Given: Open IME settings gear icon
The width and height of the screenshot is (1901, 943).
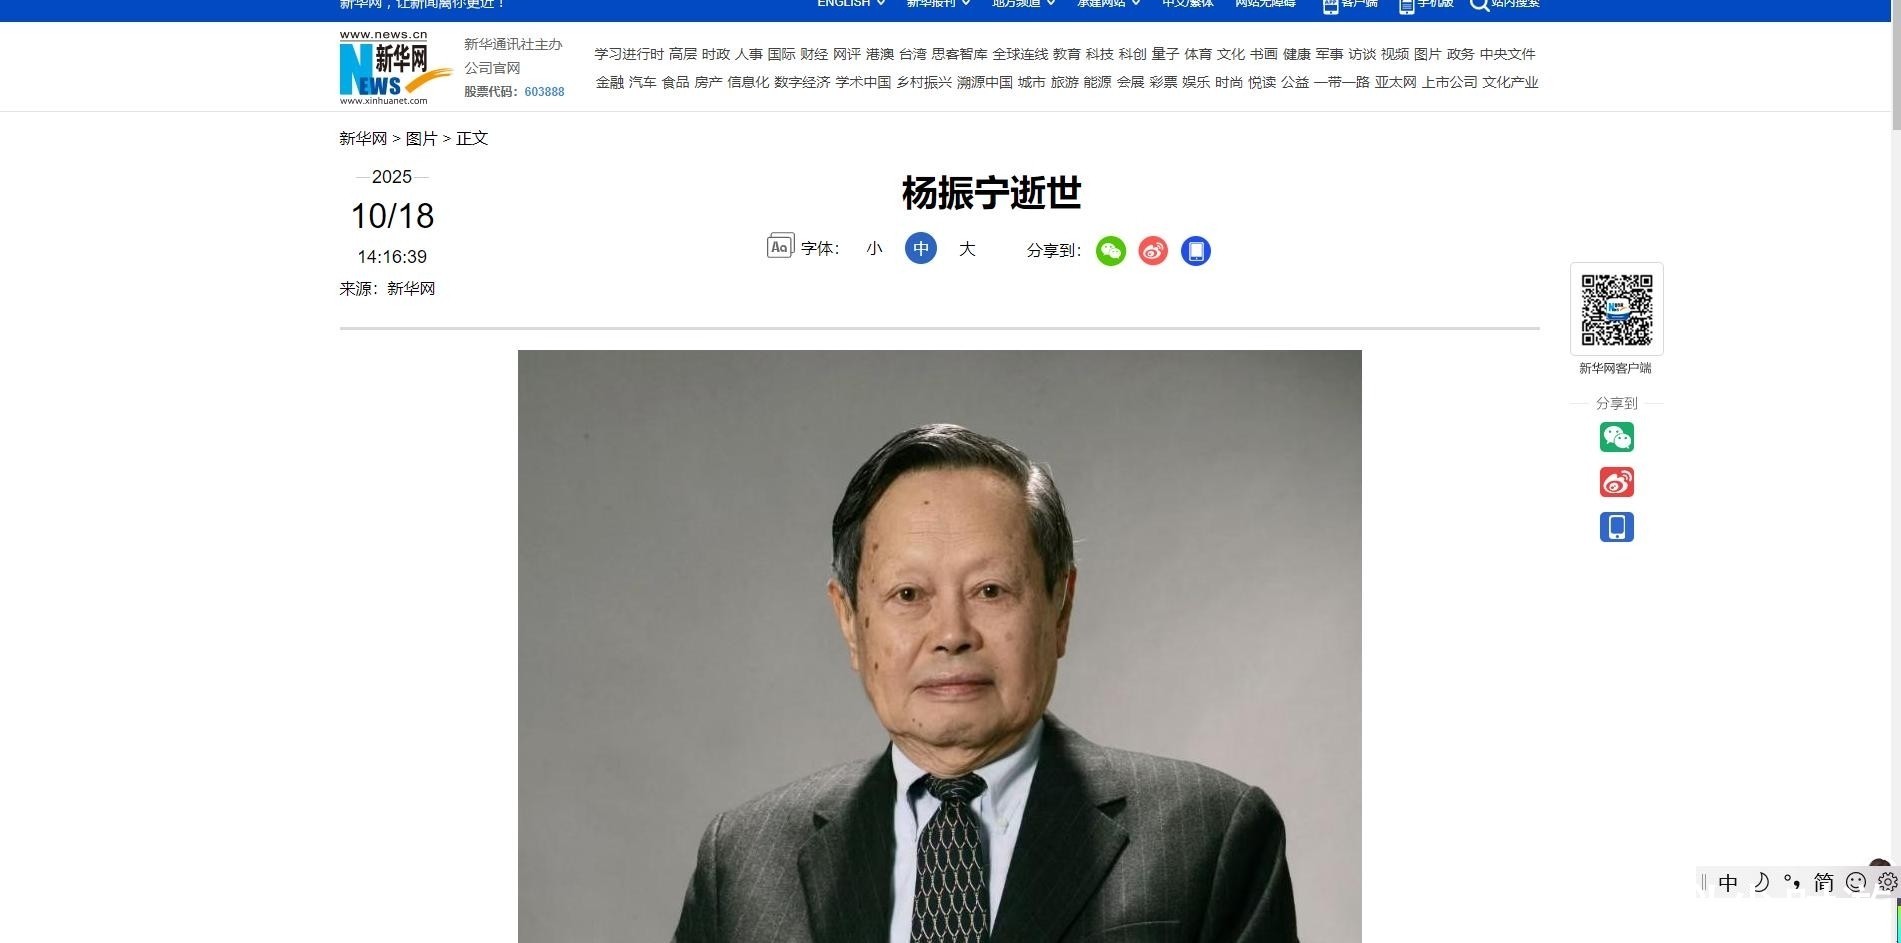Looking at the screenshot, I should point(1888,882).
